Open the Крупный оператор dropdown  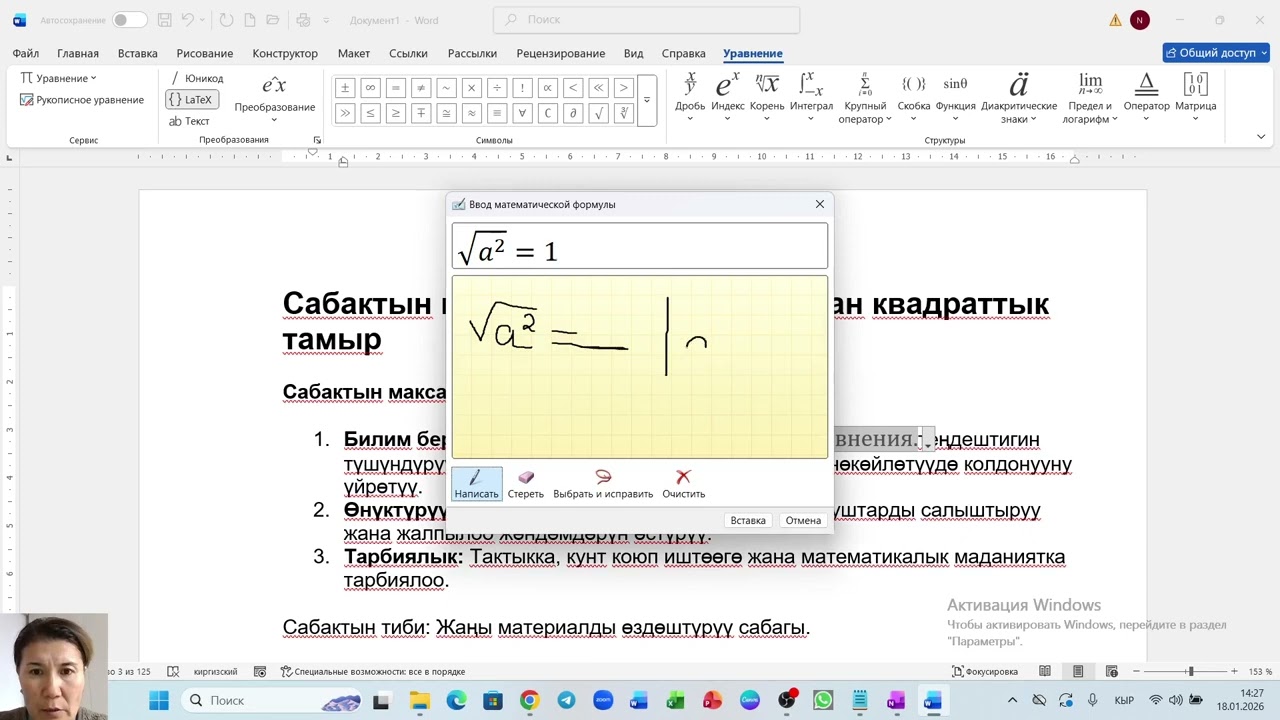pyautogui.click(x=865, y=98)
